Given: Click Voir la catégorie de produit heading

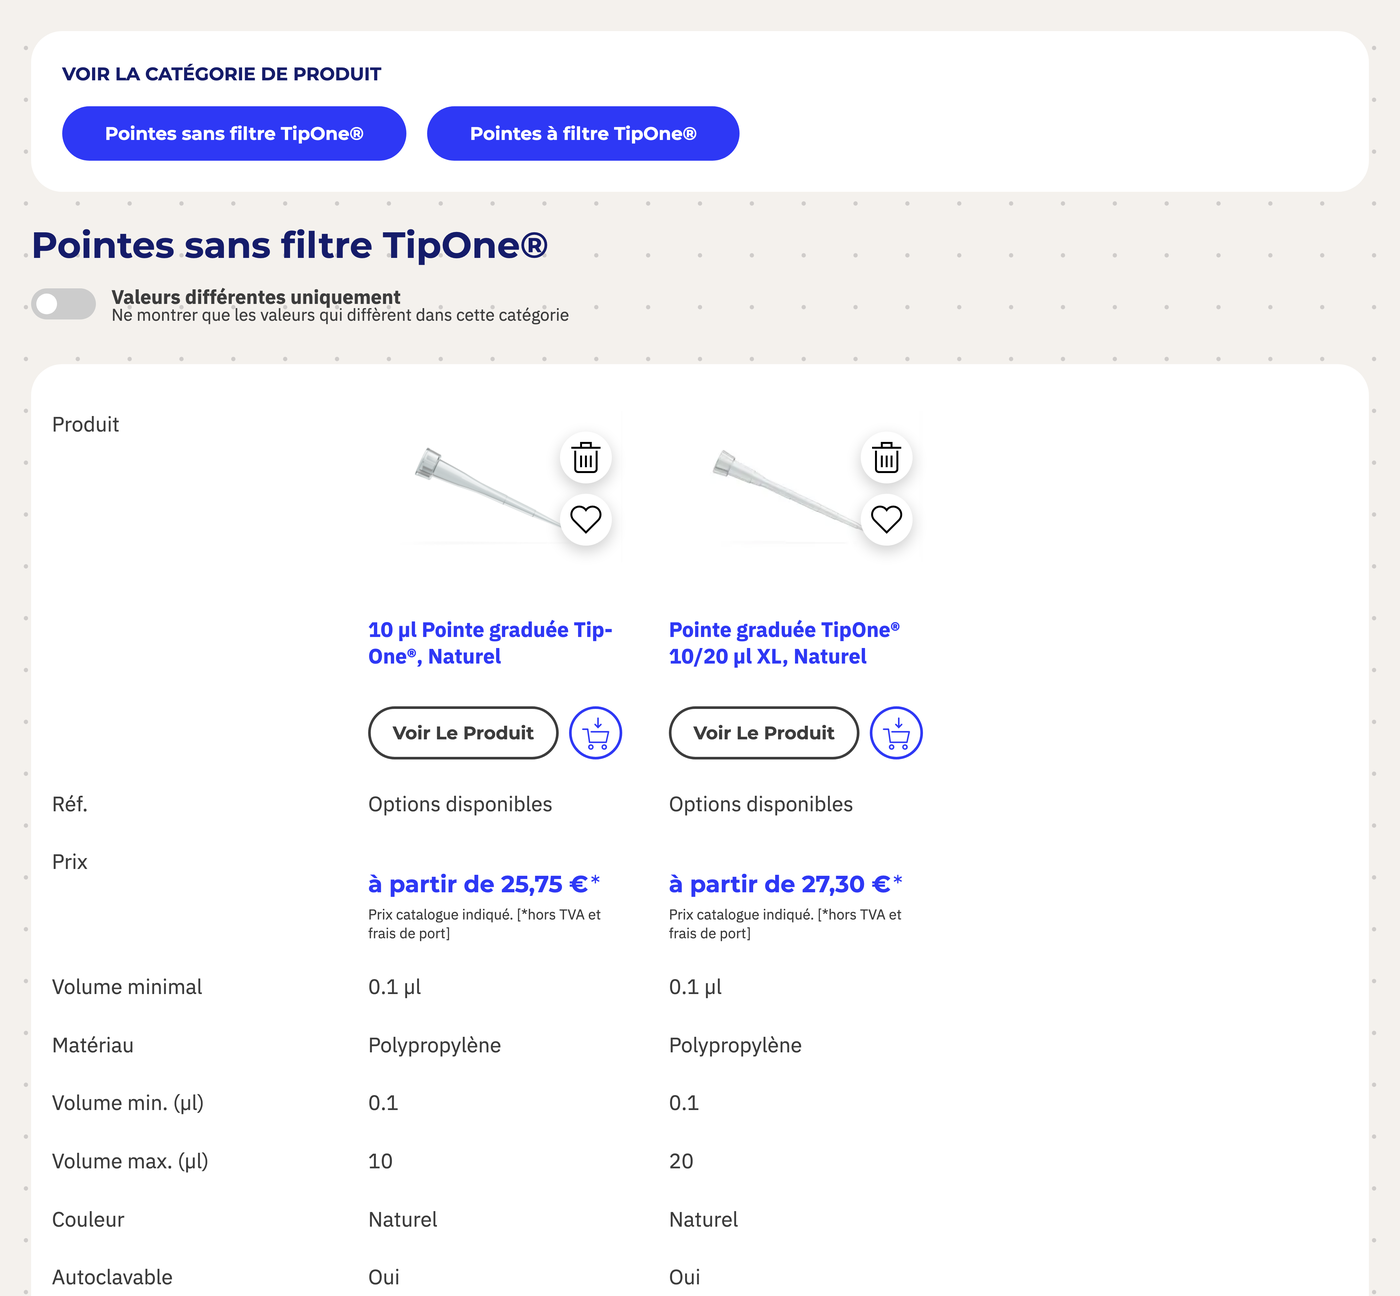Looking at the screenshot, I should point(222,74).
